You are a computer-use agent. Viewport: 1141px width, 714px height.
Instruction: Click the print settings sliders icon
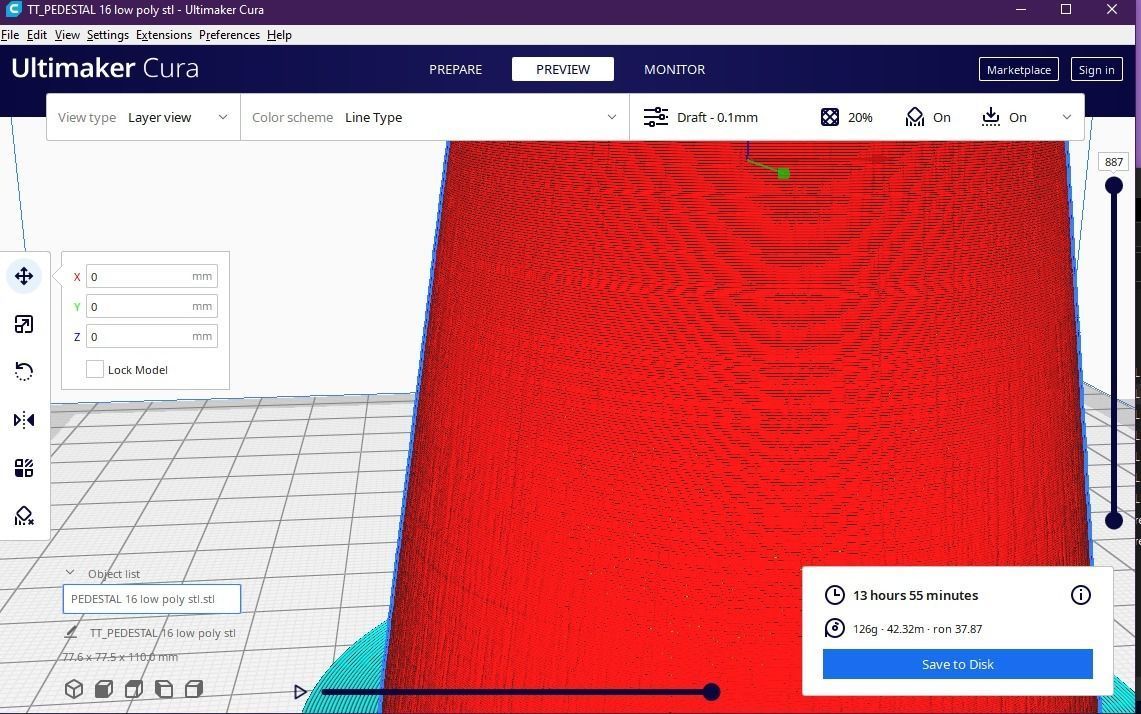(656, 117)
